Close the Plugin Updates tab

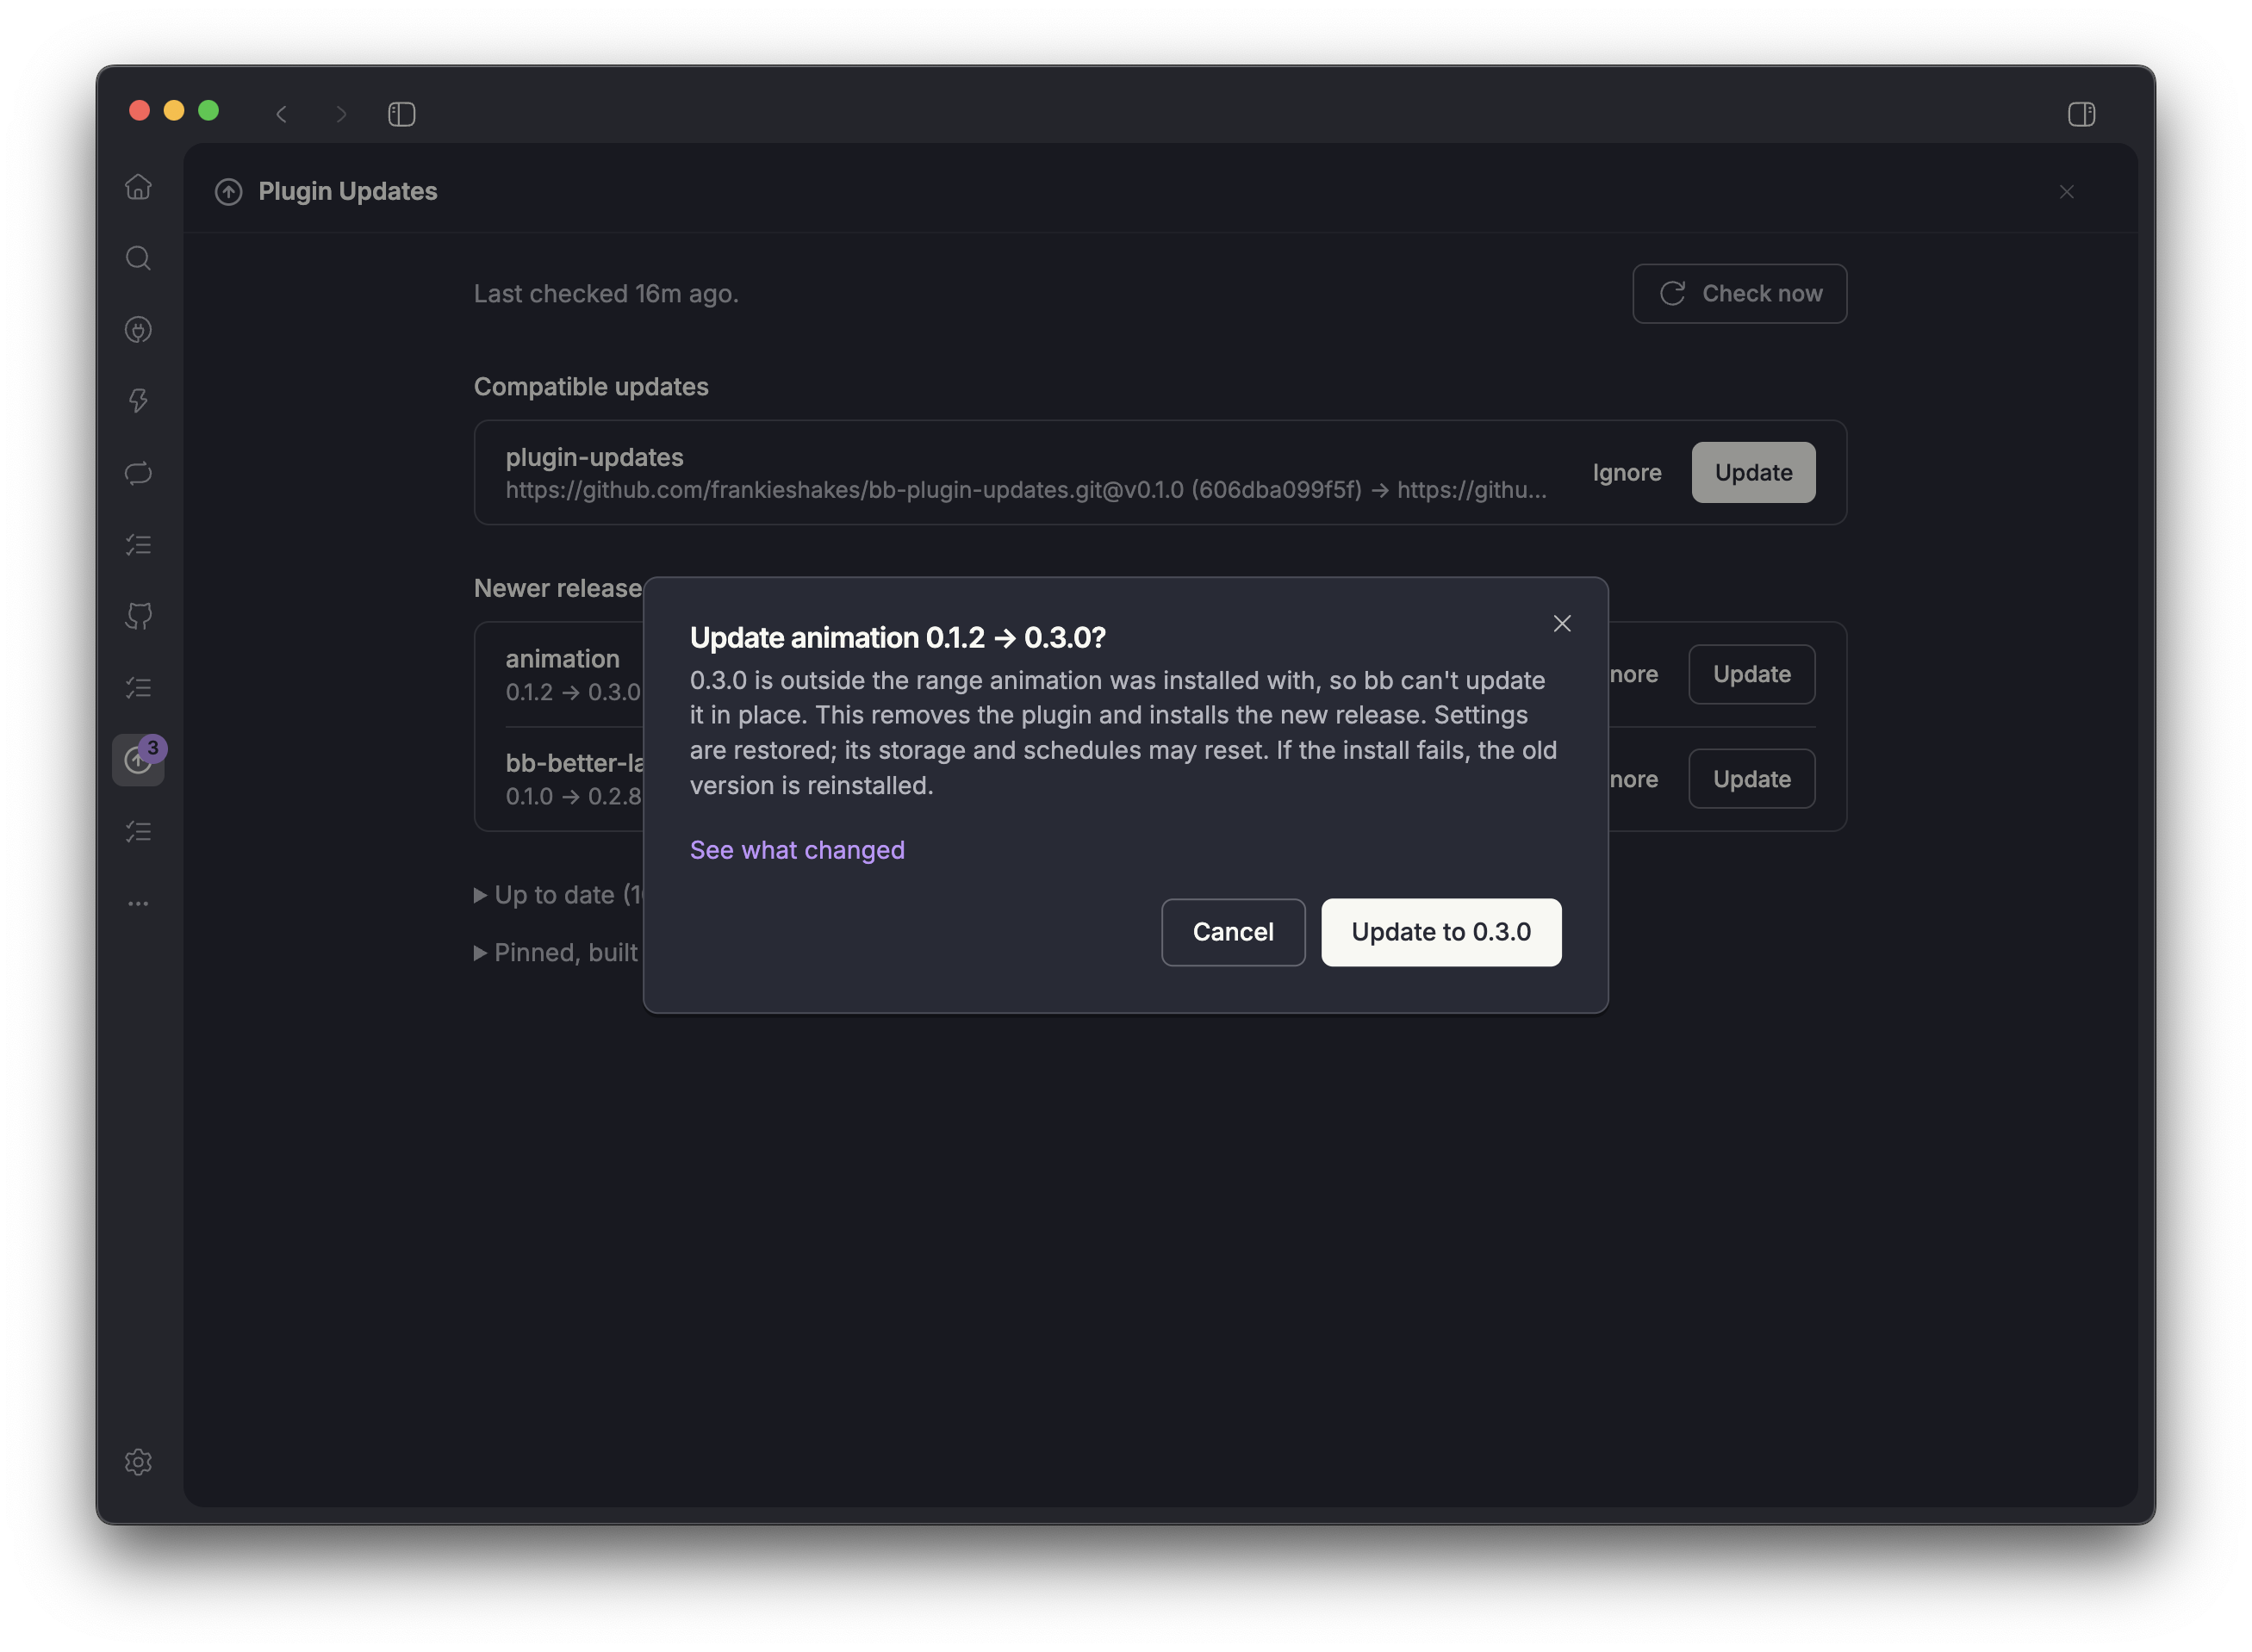(x=2066, y=192)
